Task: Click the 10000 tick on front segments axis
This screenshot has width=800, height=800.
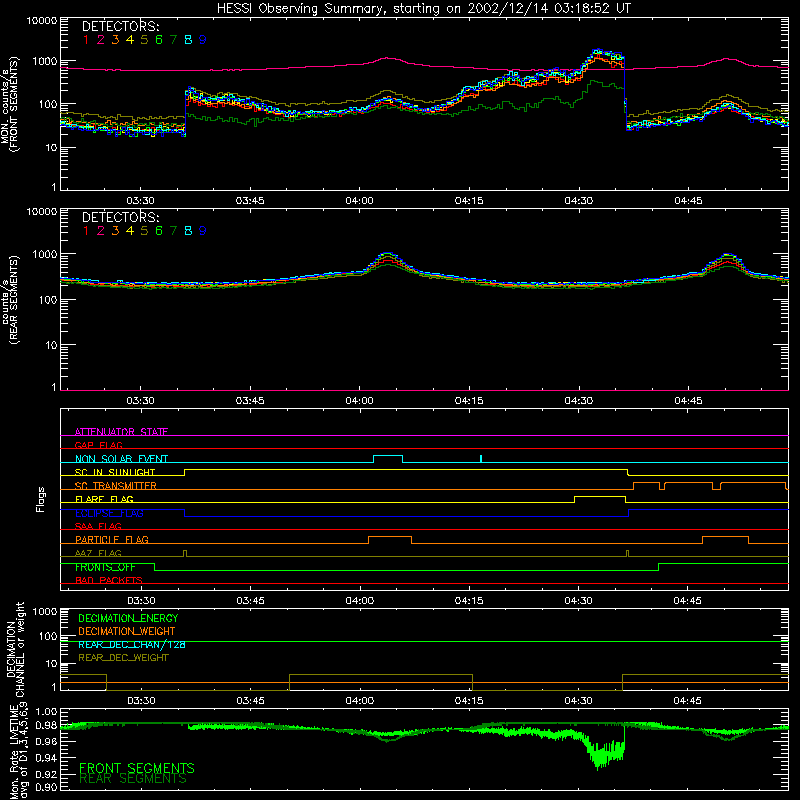Action: click(42, 21)
